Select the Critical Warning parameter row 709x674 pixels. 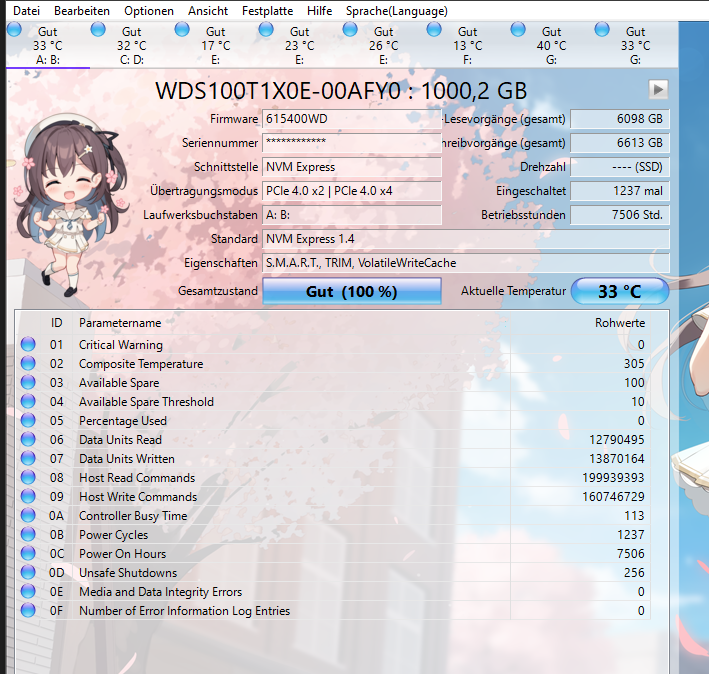pos(334,344)
